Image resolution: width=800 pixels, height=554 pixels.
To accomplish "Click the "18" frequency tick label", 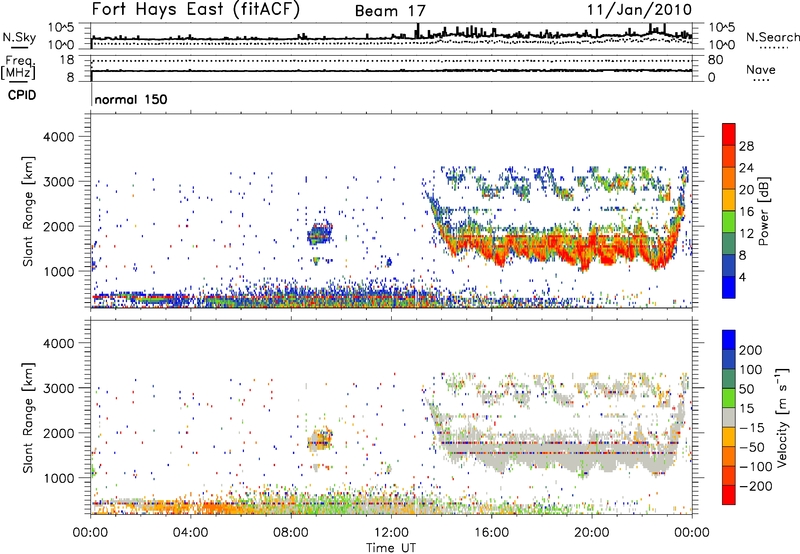I will point(67,60).
